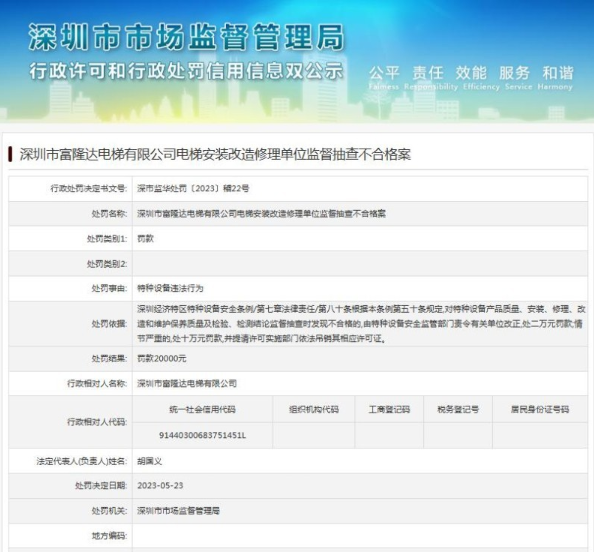
Task: Select the document number 深市监华处罚〔2023〕稽22号
Action: (x=193, y=188)
